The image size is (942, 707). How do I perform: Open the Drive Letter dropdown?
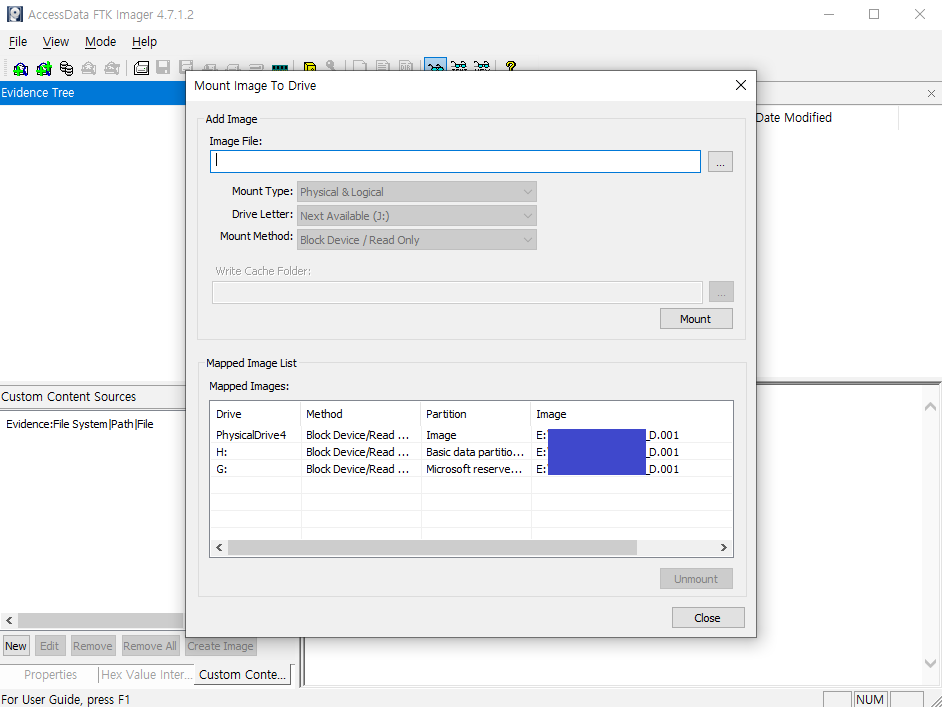pos(416,216)
